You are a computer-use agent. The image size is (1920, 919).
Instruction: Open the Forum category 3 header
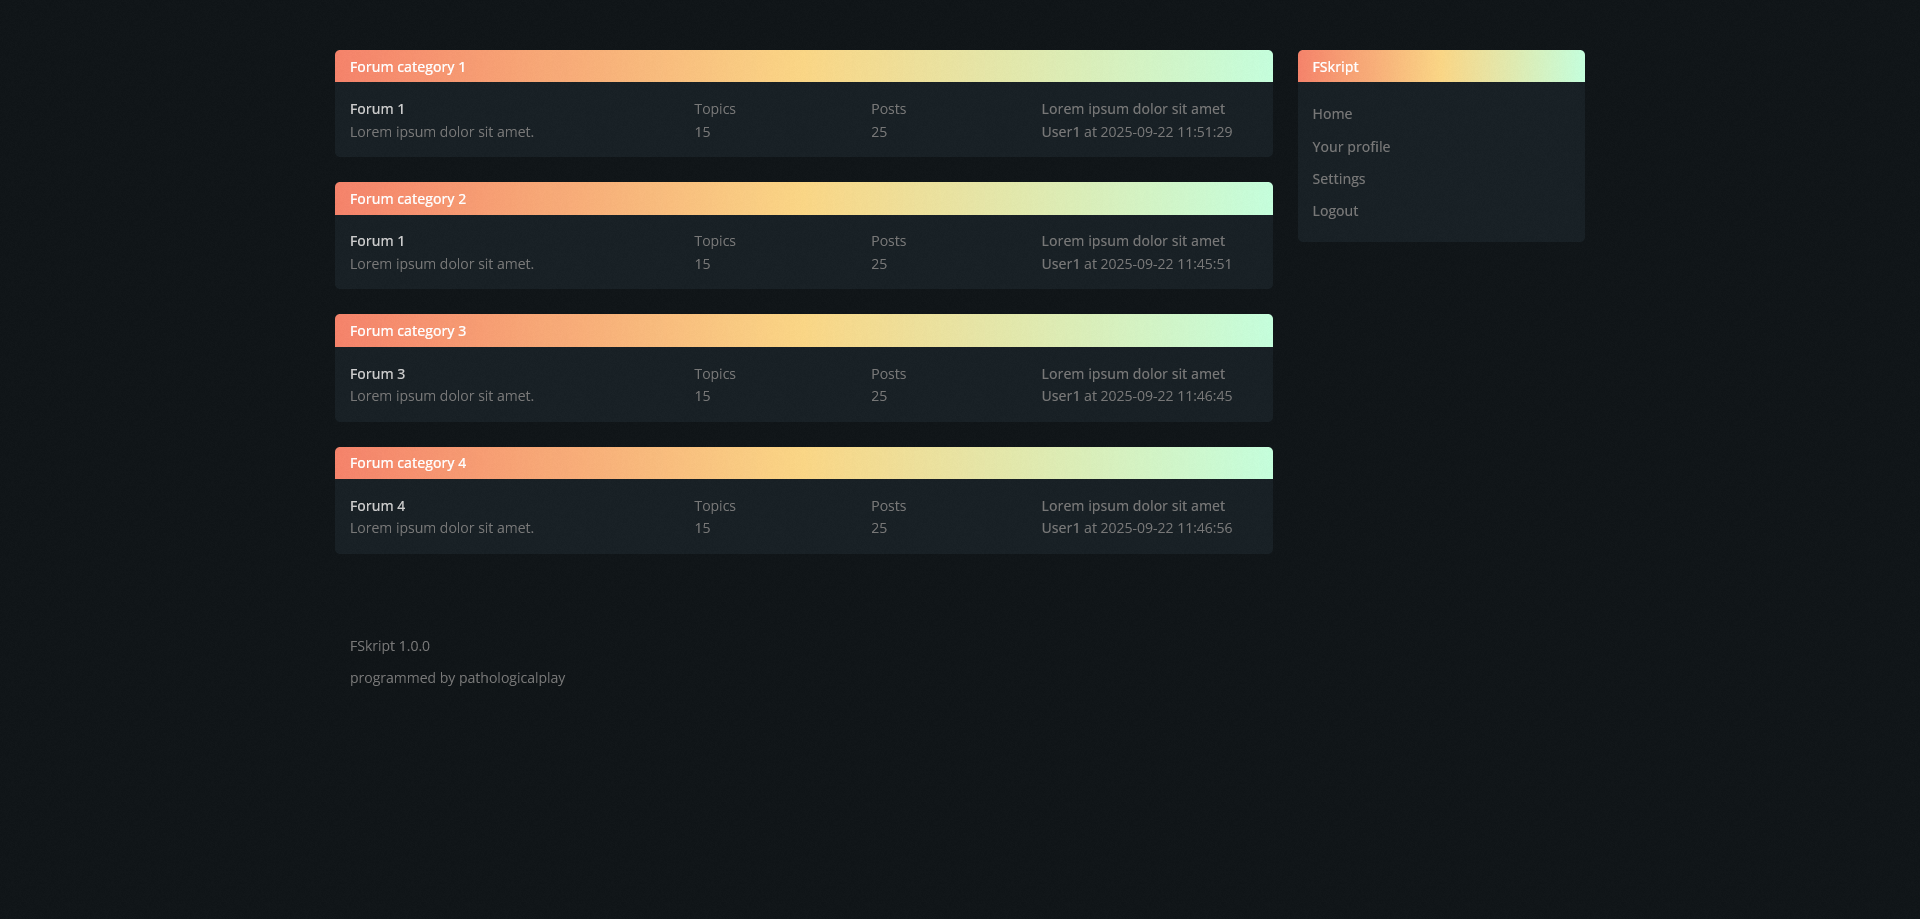(x=407, y=331)
